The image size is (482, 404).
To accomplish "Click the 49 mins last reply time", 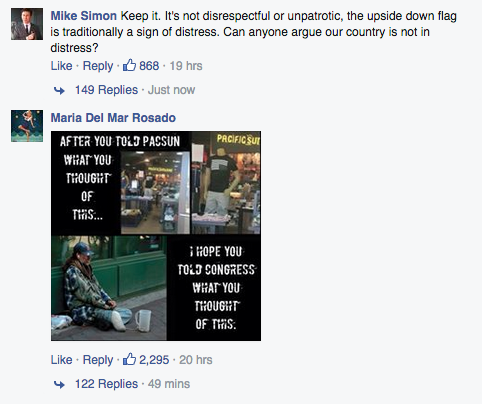I will point(169,384).
